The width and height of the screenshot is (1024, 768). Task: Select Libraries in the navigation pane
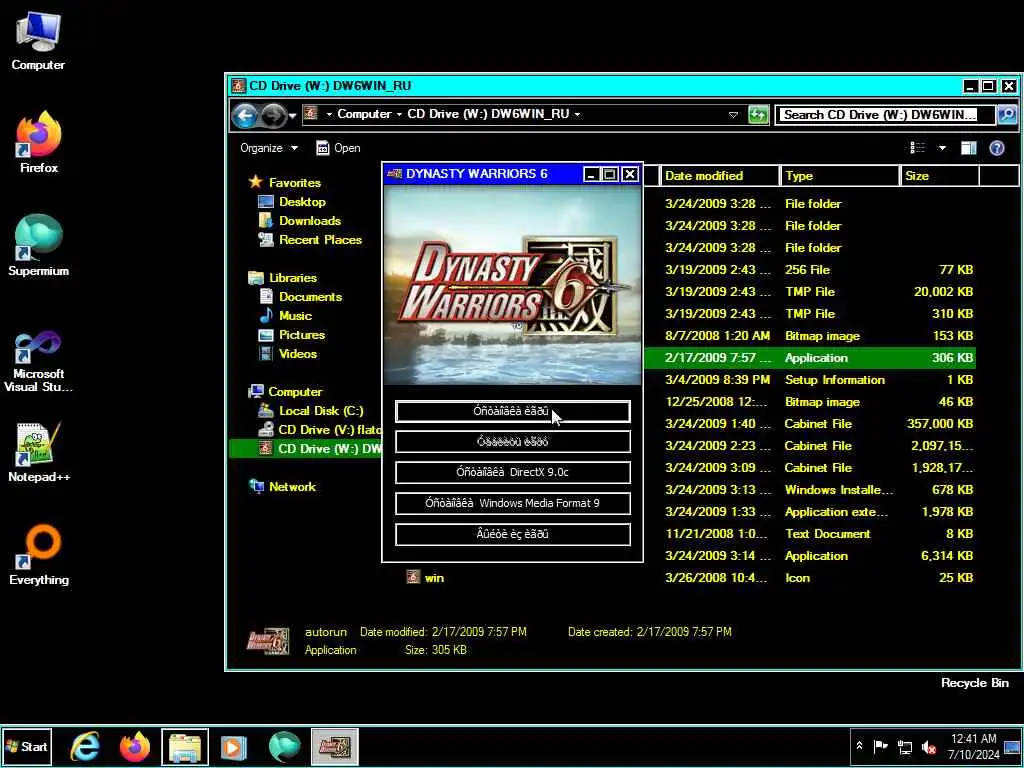click(x=293, y=278)
